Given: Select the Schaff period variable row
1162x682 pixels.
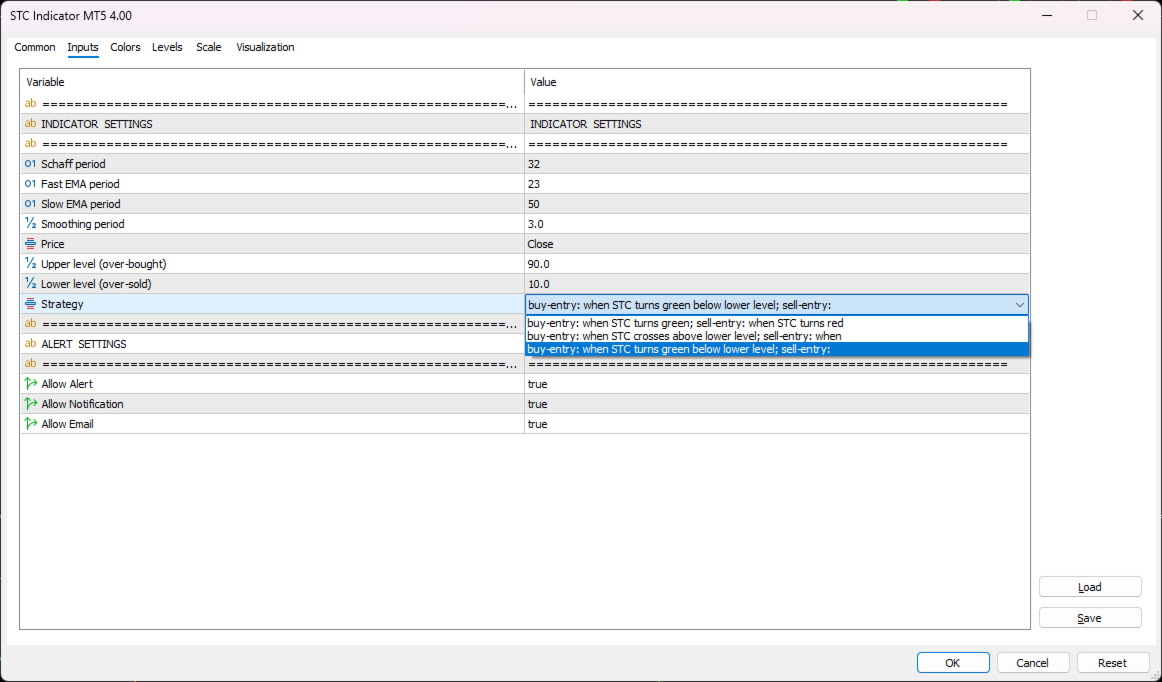Looking at the screenshot, I should 273,164.
